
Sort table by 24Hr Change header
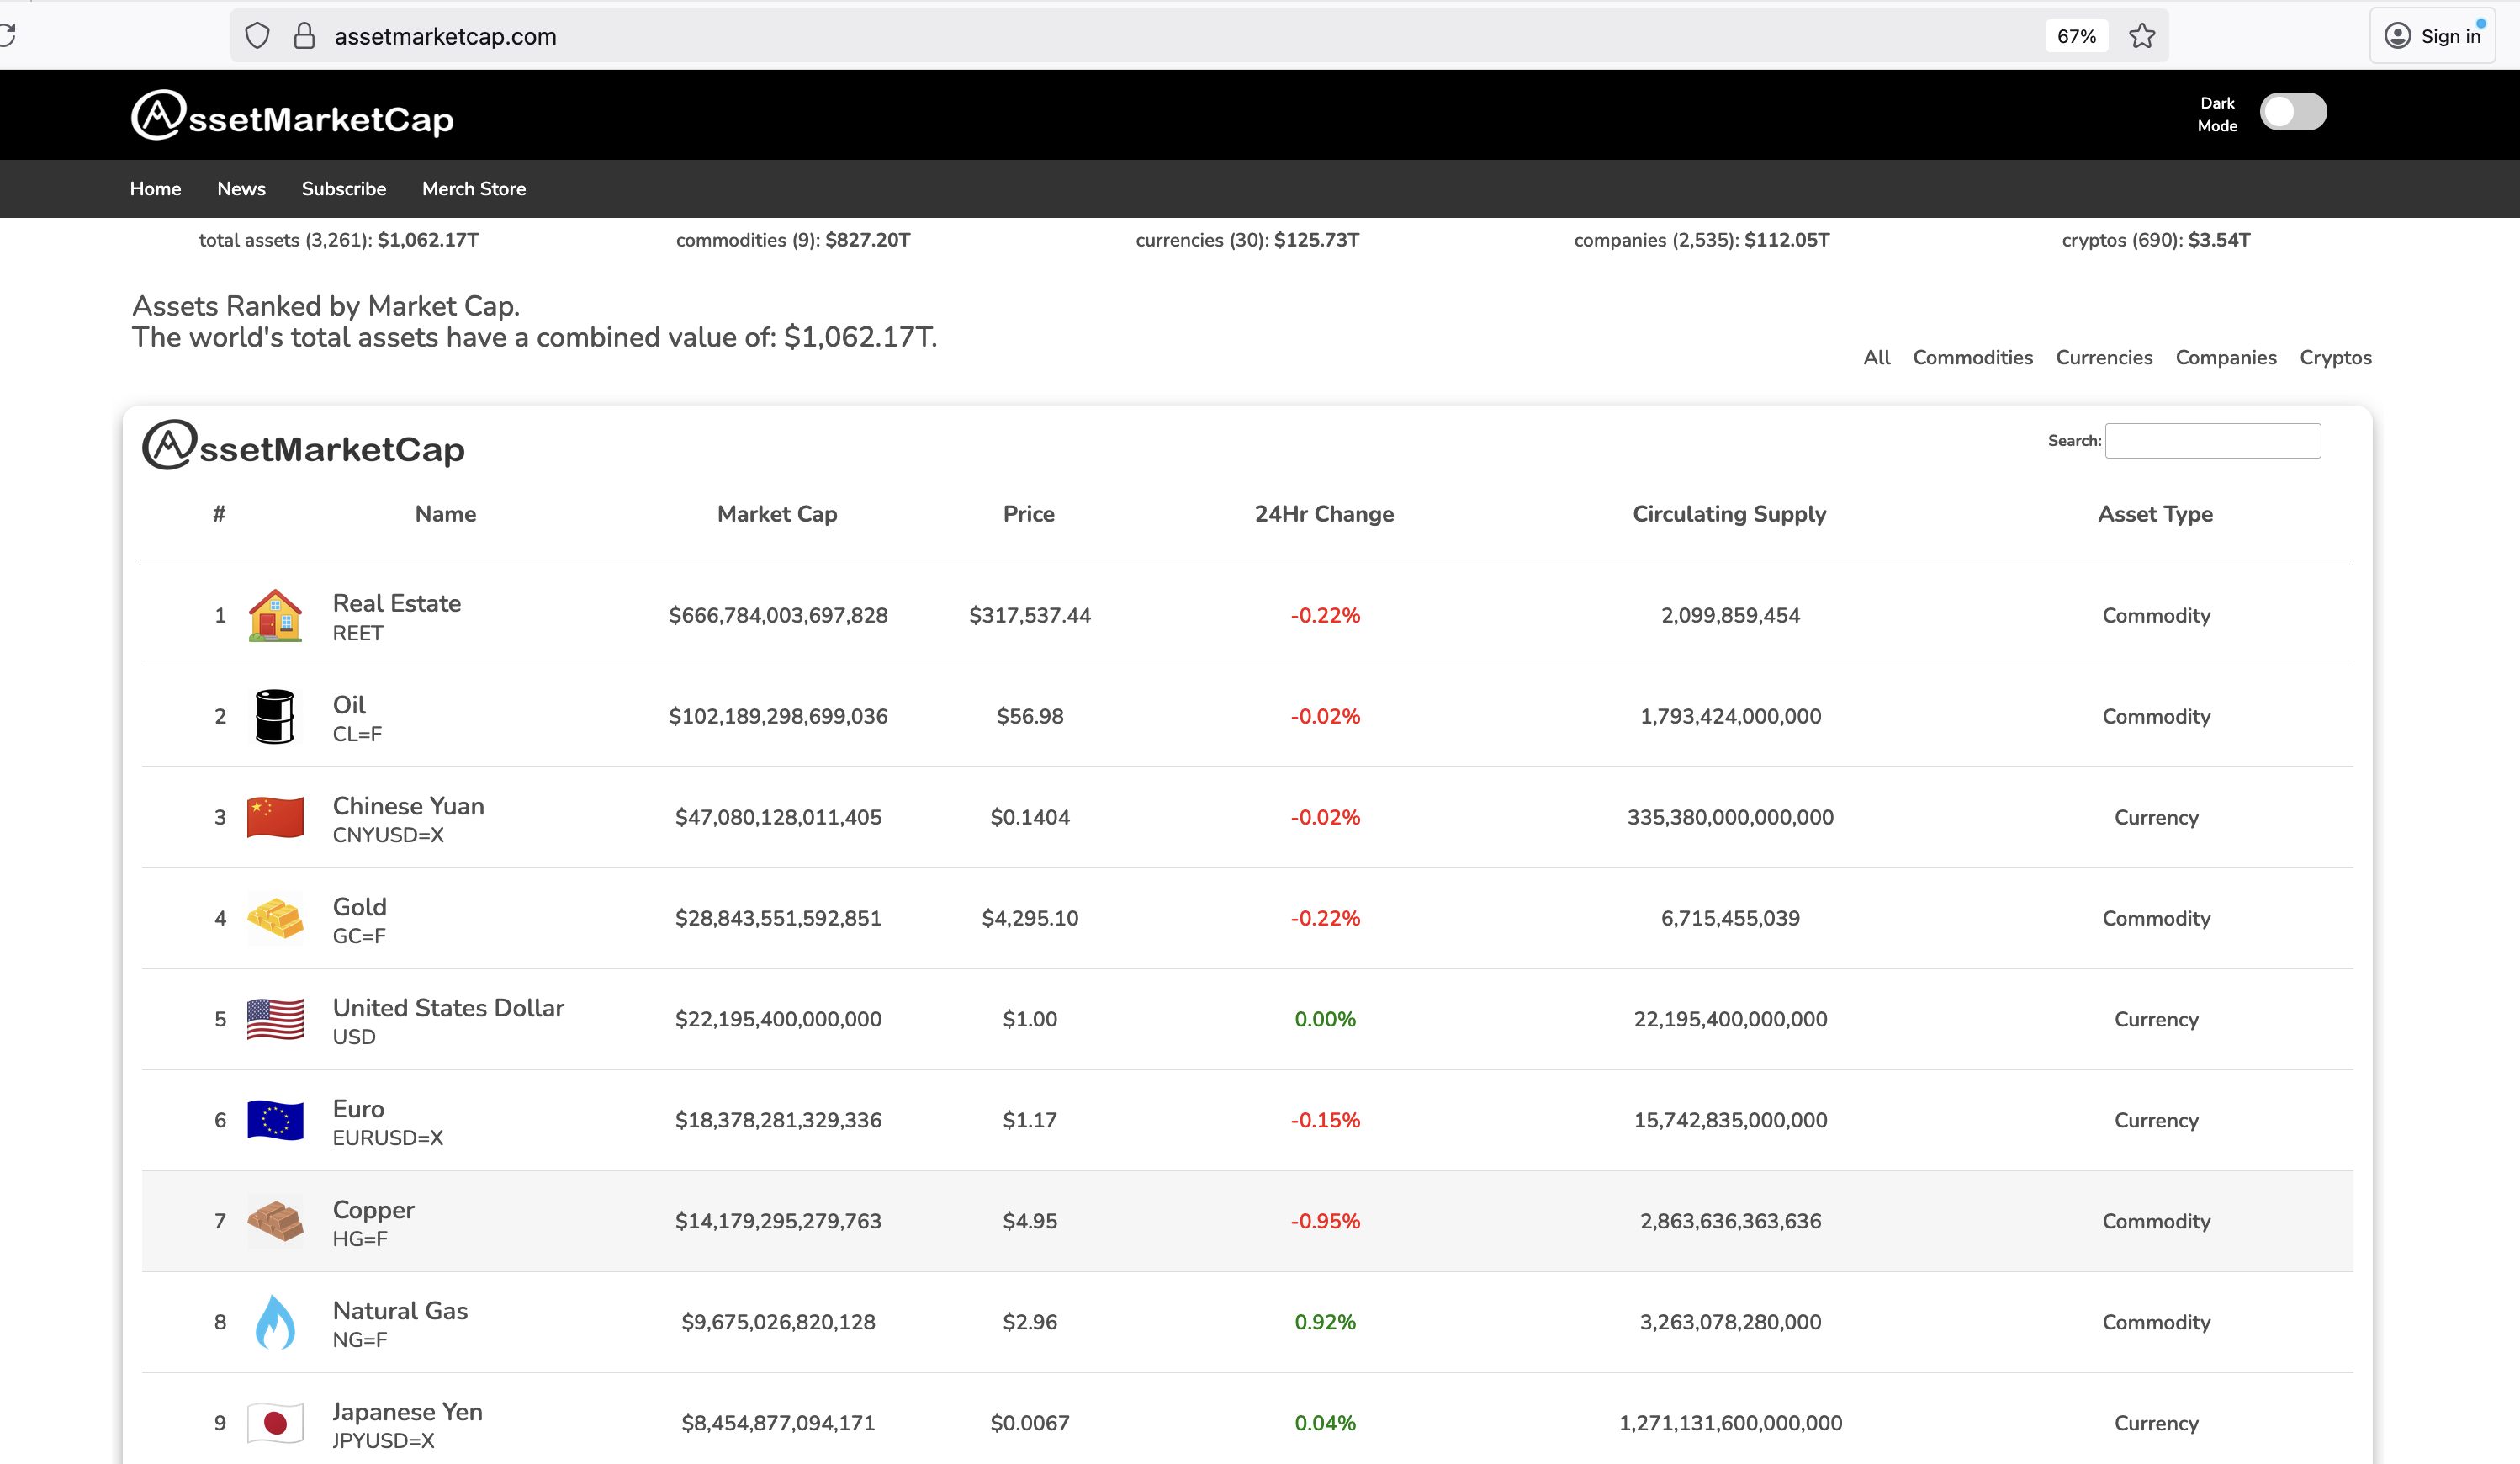point(1324,514)
